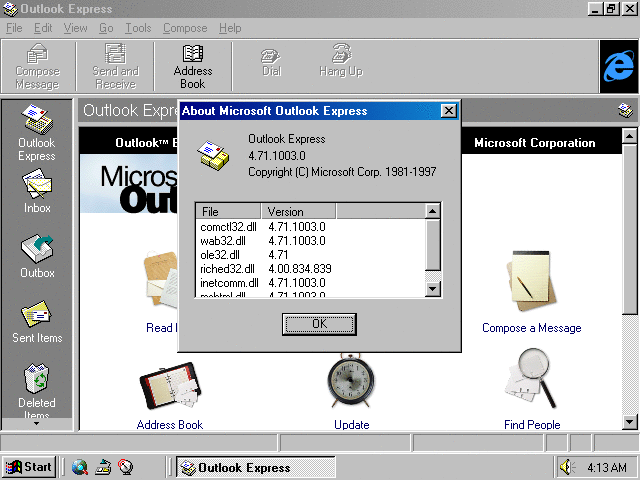Click the file list scrollbar thumb
Image resolution: width=640 pixels, height=480 pixels.
[432, 245]
